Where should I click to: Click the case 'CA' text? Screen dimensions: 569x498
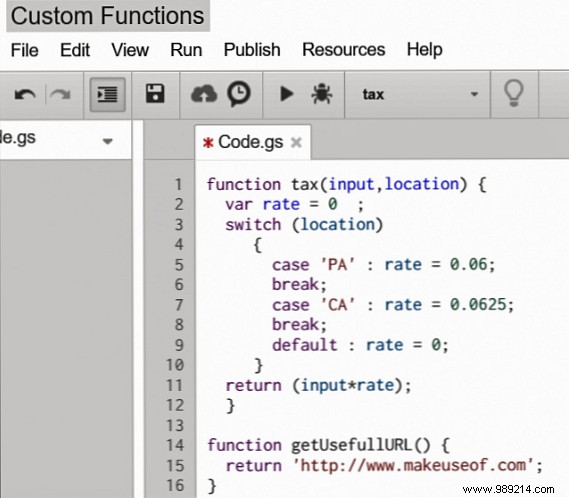pyautogui.click(x=314, y=305)
